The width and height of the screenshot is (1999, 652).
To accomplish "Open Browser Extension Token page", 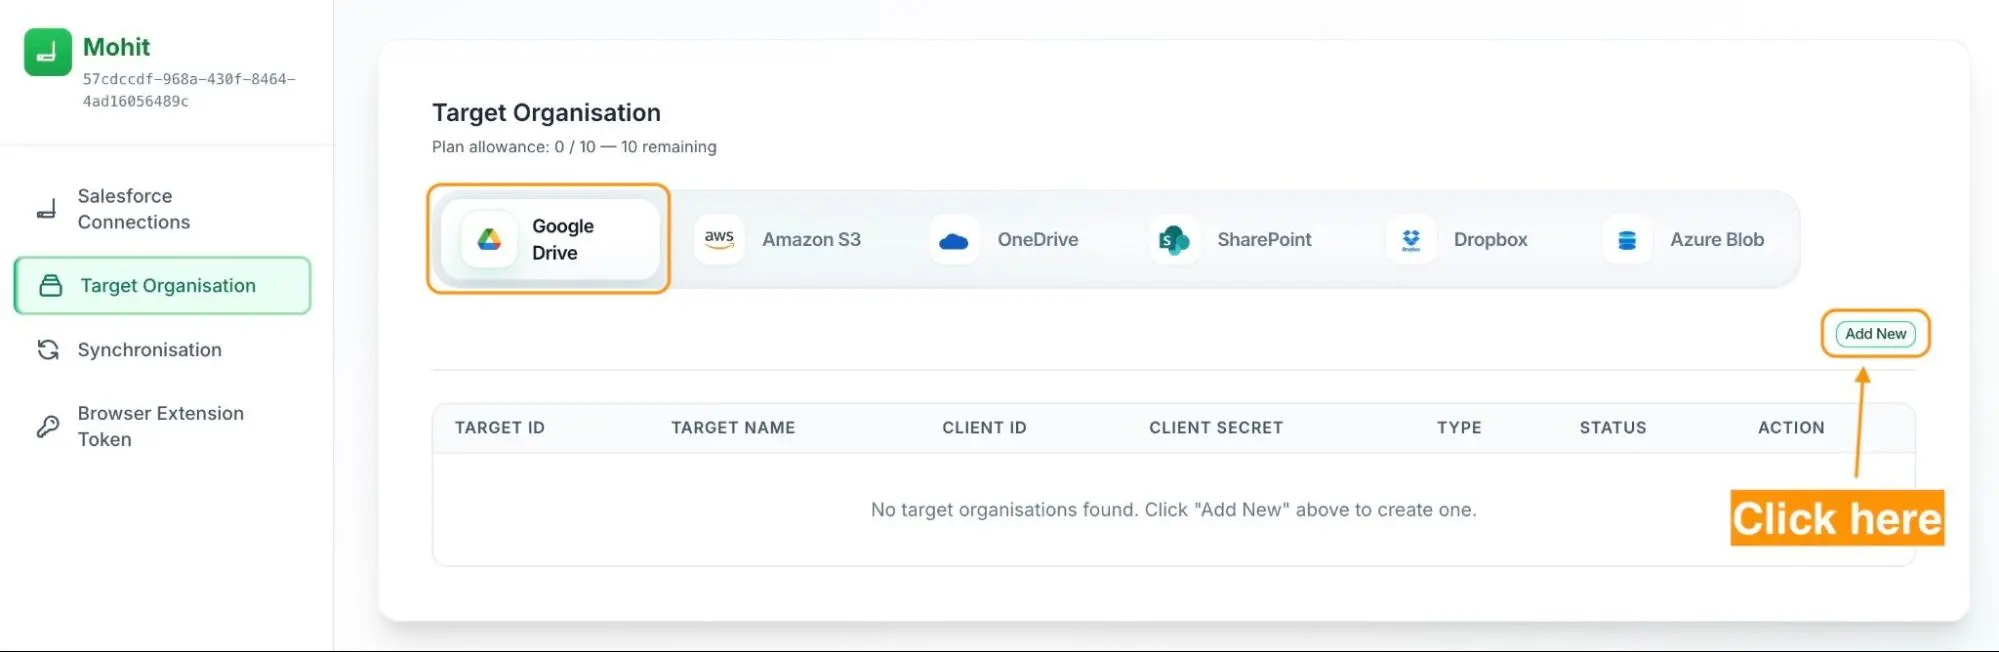I will pos(163,426).
